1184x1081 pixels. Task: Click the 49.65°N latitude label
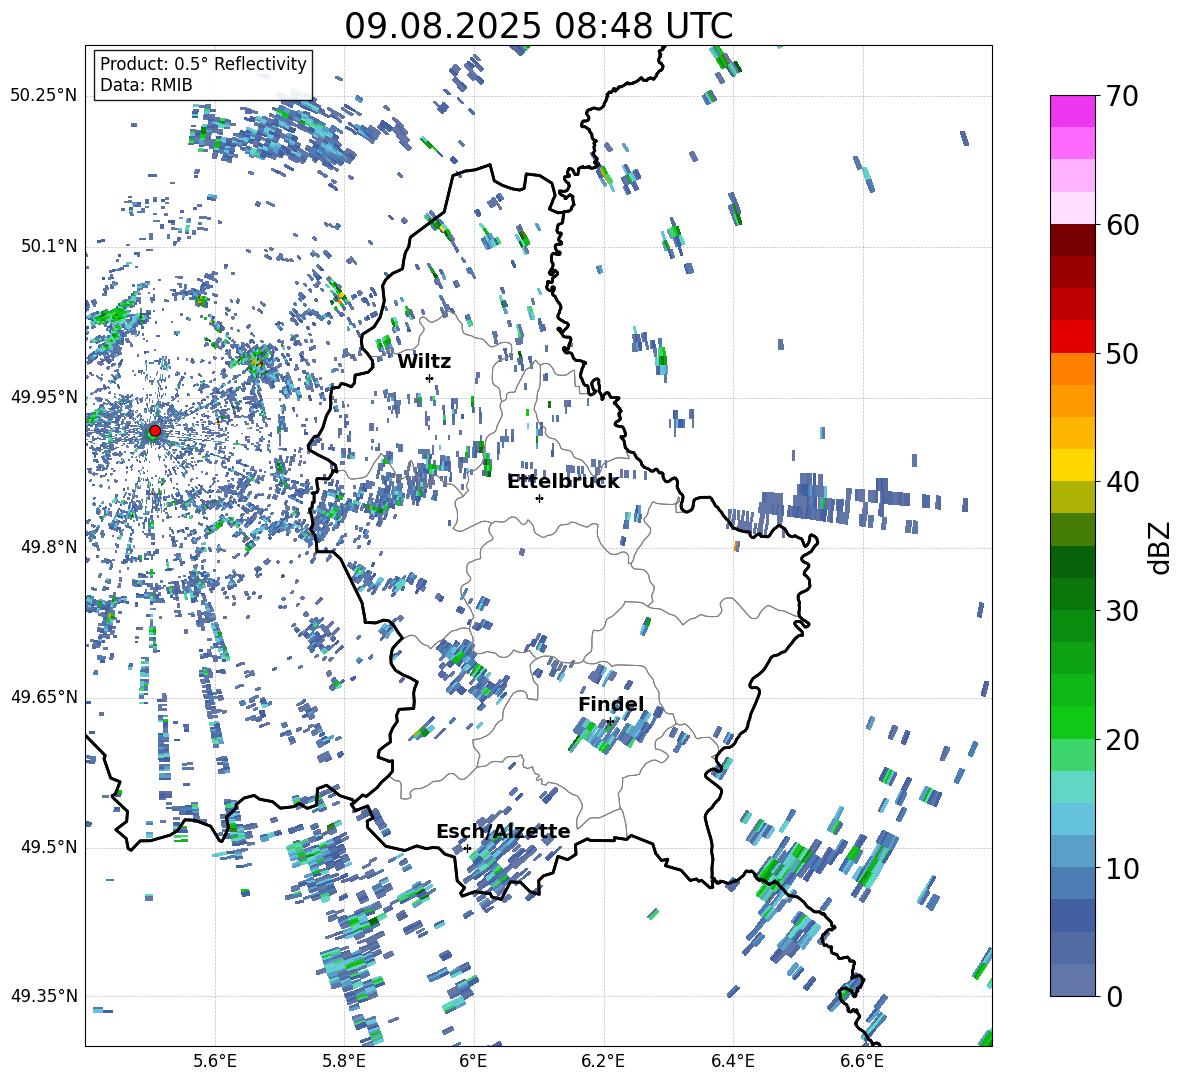tap(44, 697)
